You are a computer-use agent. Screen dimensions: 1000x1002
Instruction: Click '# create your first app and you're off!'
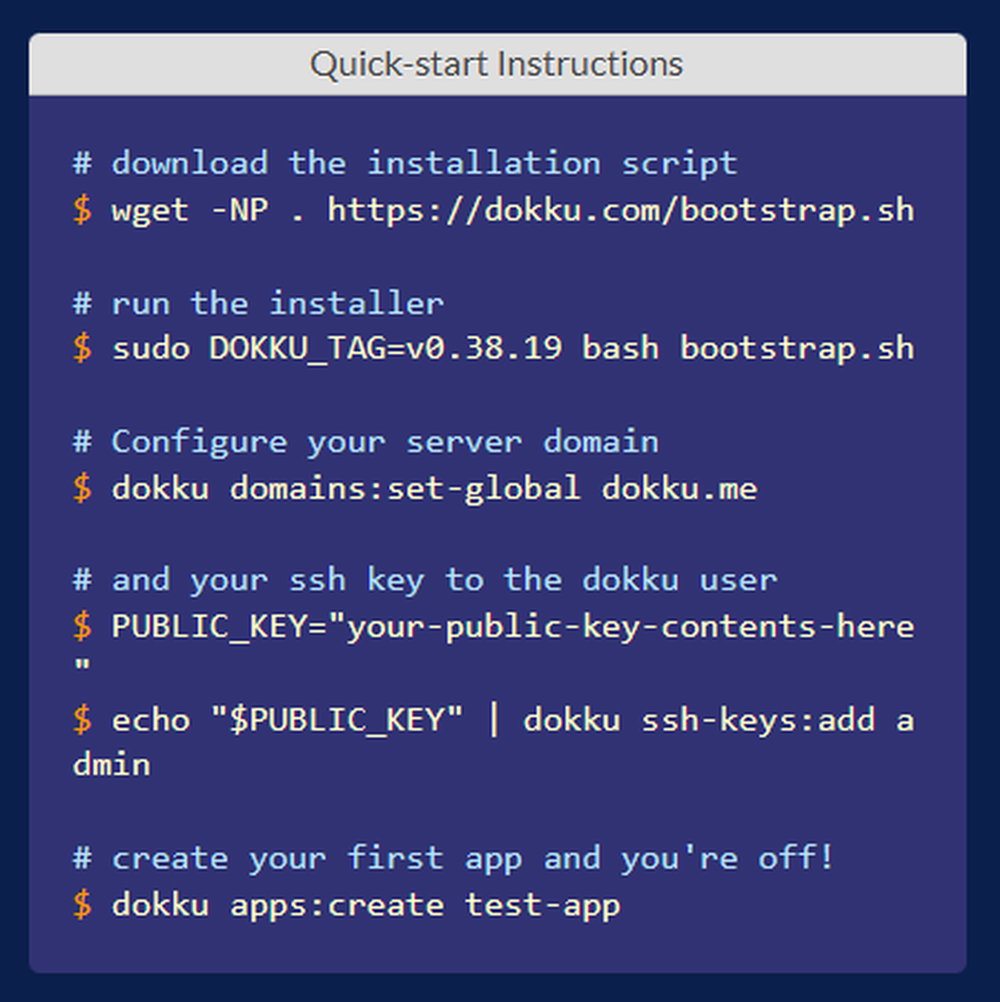coord(454,858)
